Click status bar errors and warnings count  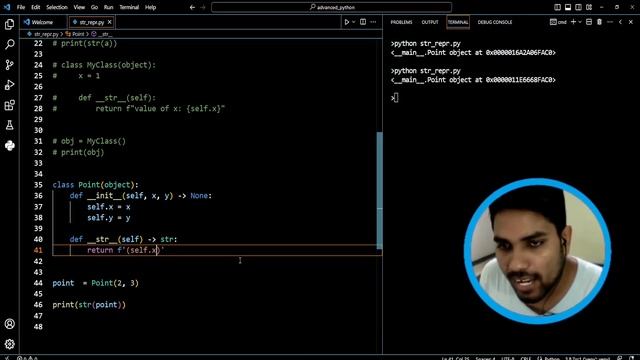click(27, 358)
